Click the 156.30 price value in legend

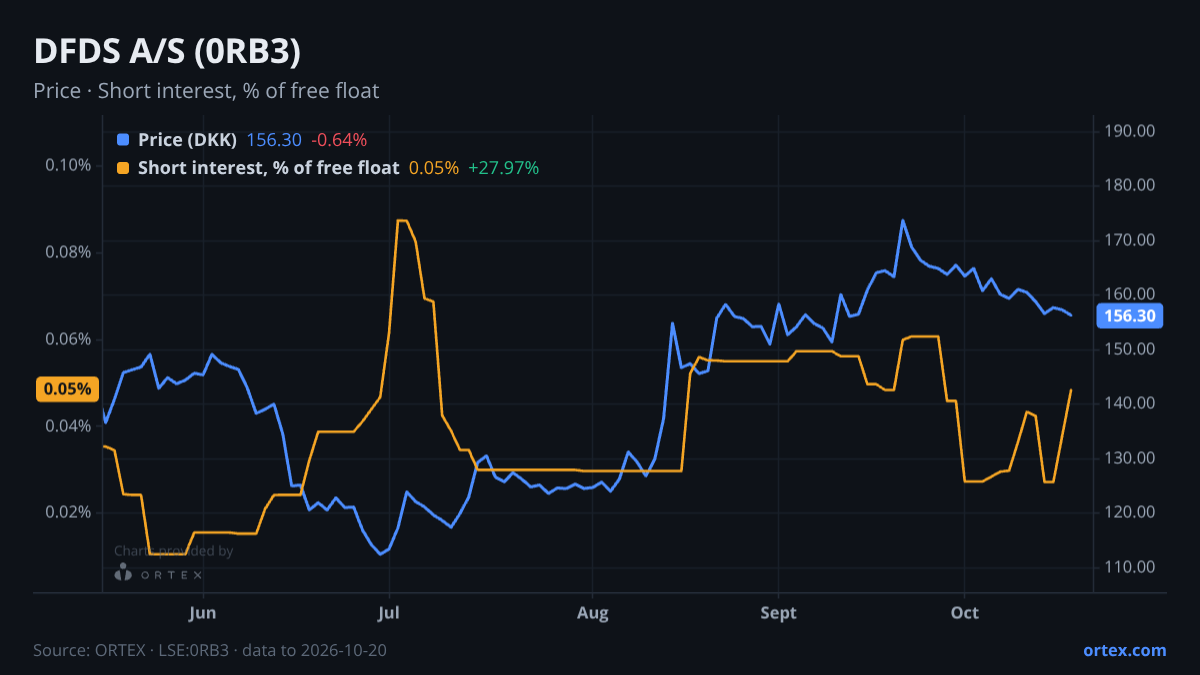(274, 140)
